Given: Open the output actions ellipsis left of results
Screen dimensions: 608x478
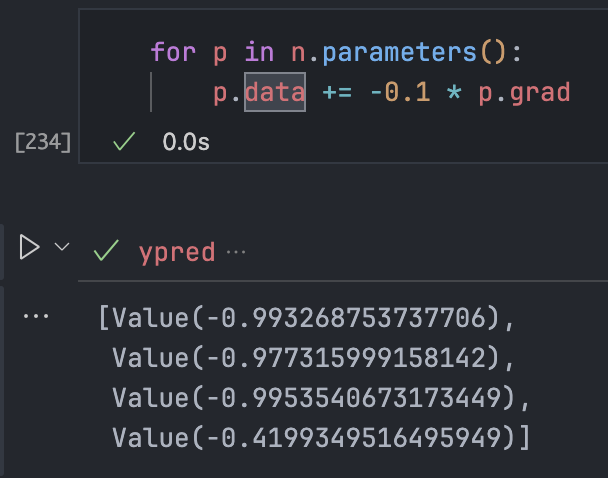Looking at the screenshot, I should (x=36, y=316).
